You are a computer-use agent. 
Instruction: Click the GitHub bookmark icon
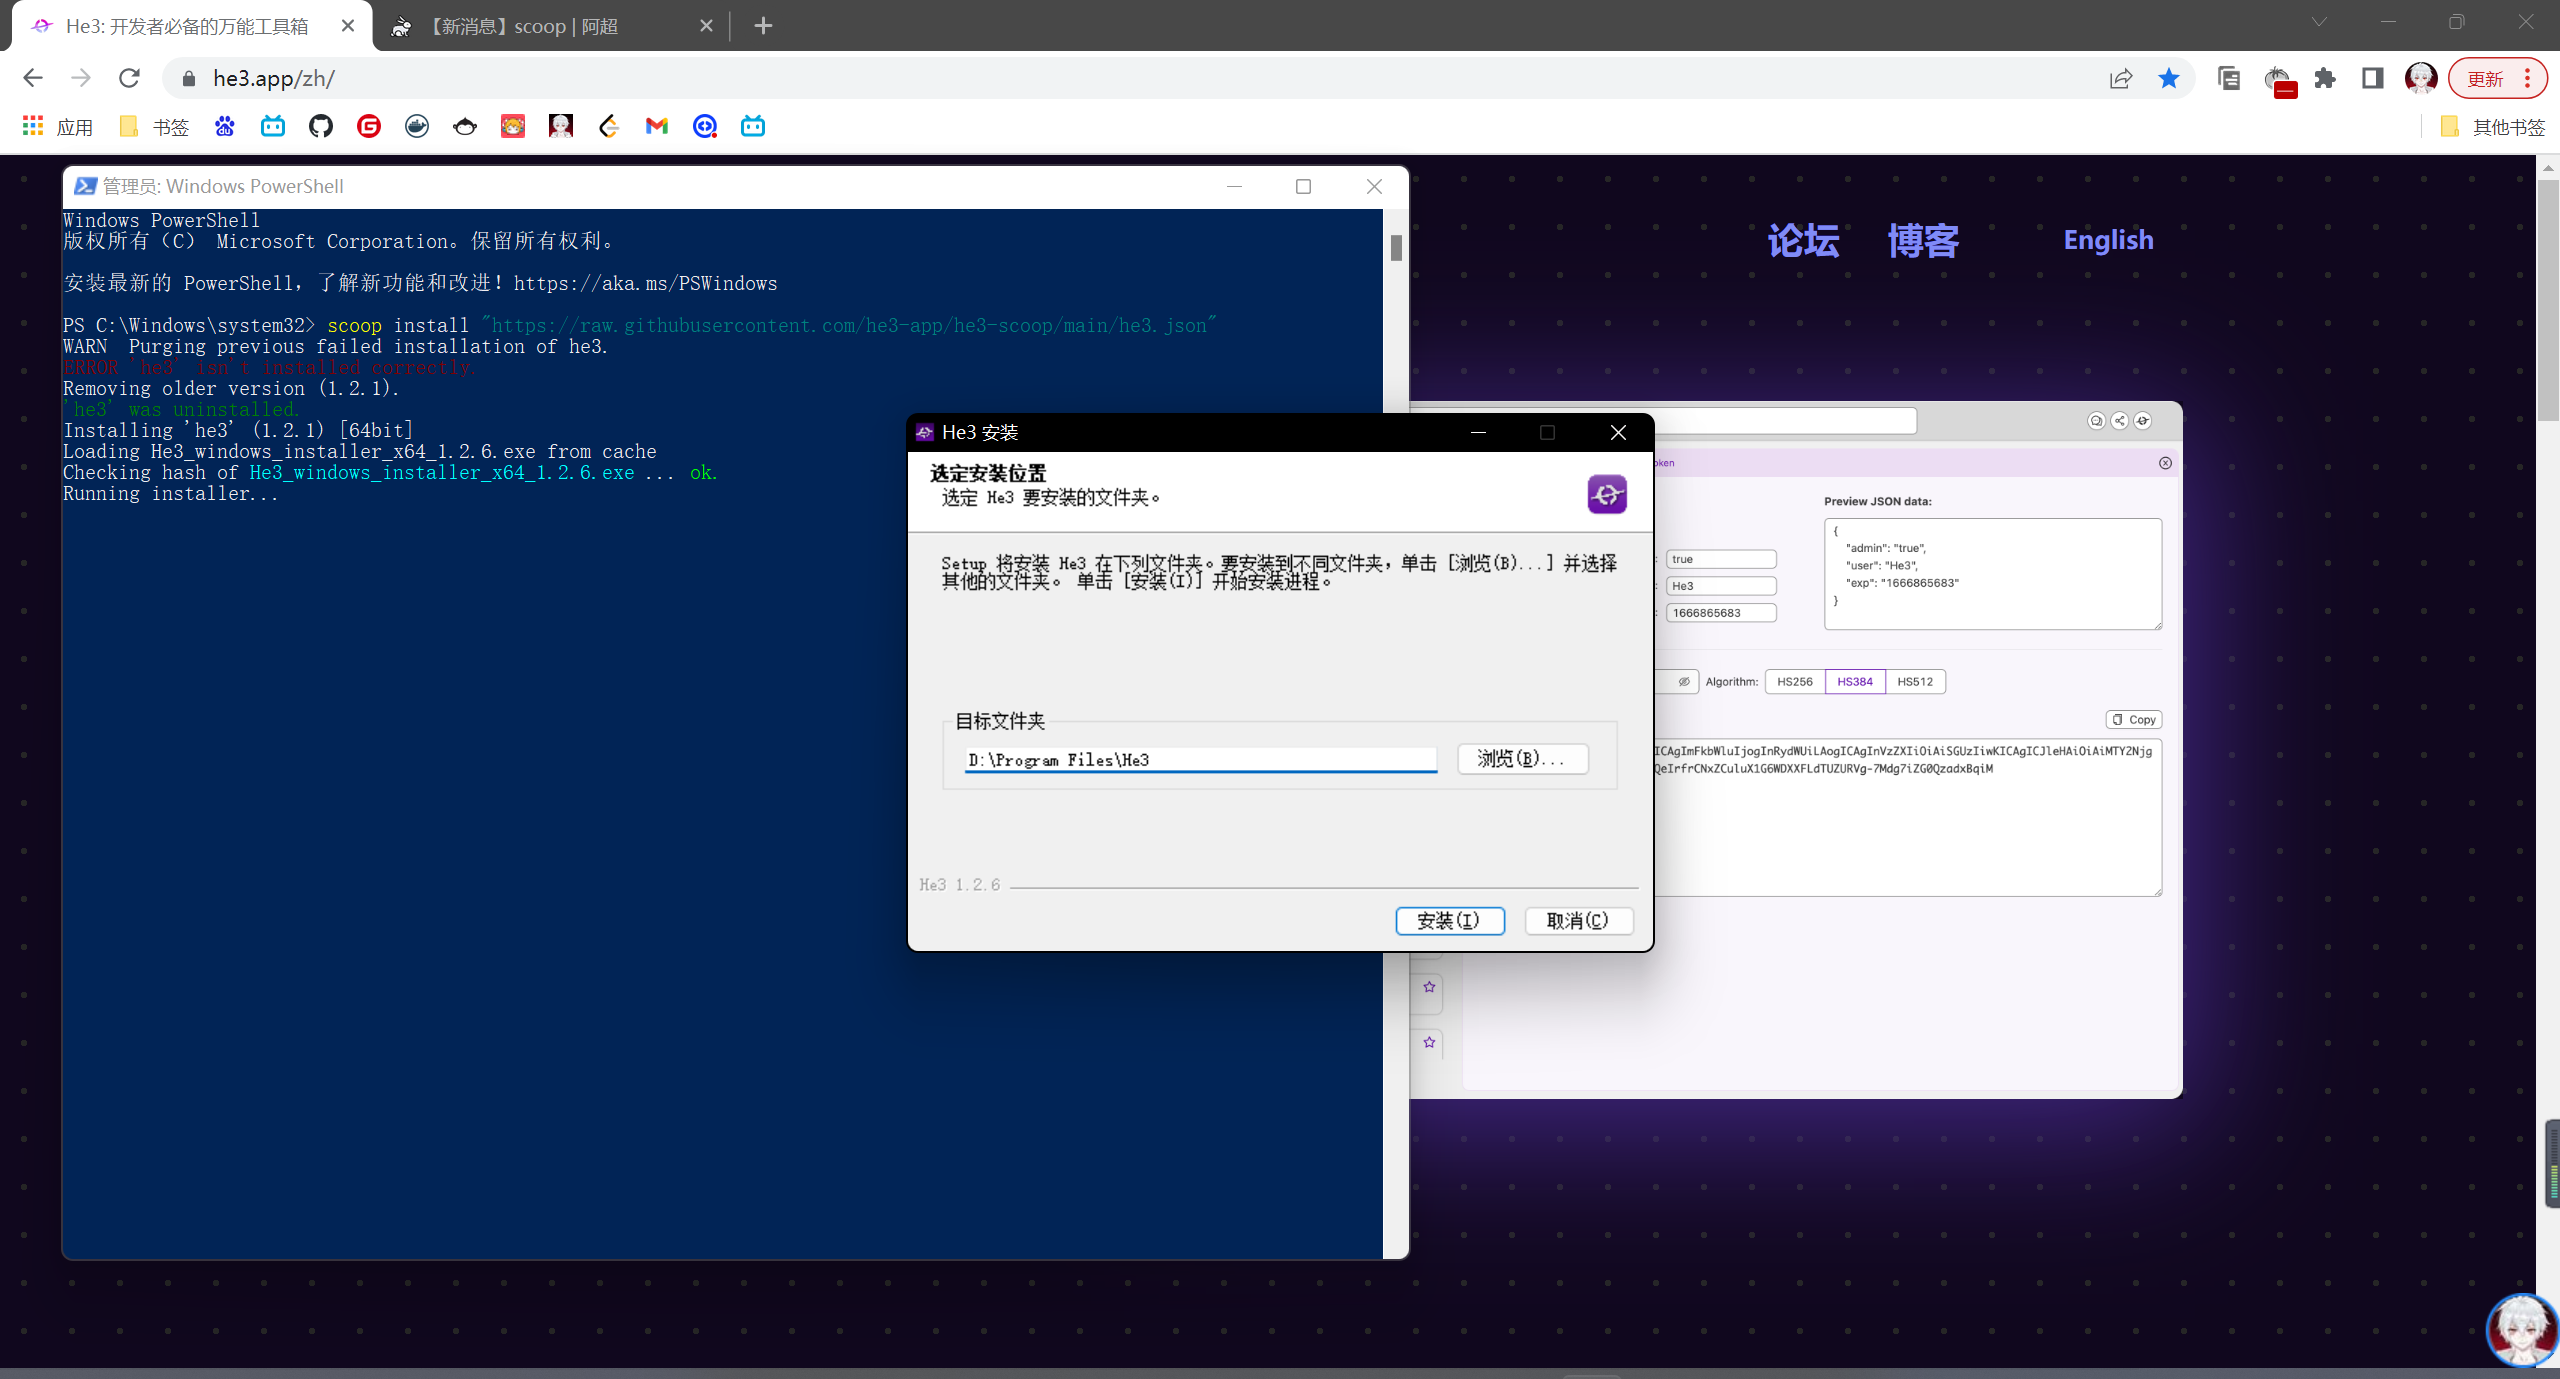click(321, 126)
